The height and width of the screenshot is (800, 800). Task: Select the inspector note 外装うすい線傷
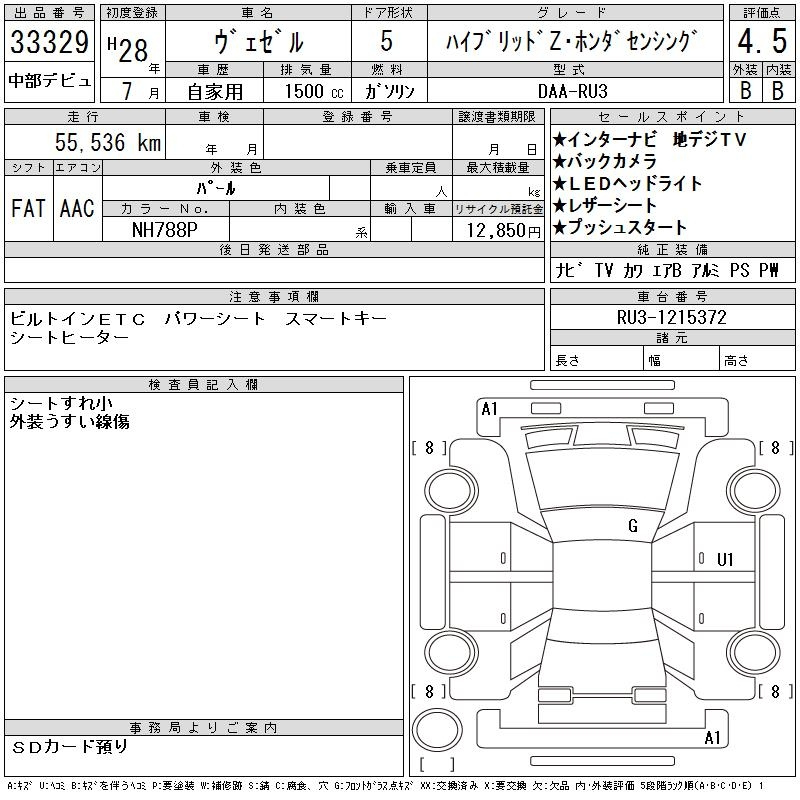(69, 421)
